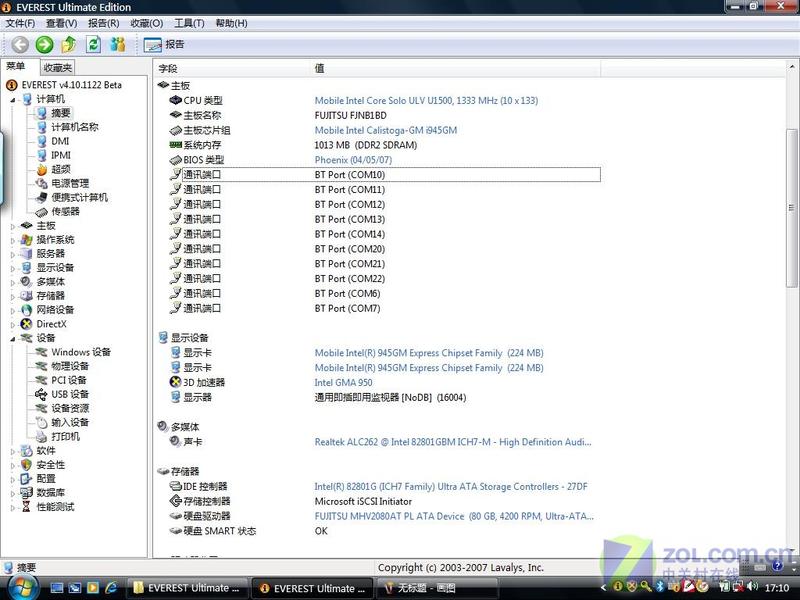Open the 查看(V) menu
This screenshot has width=800, height=600.
click(61, 23)
